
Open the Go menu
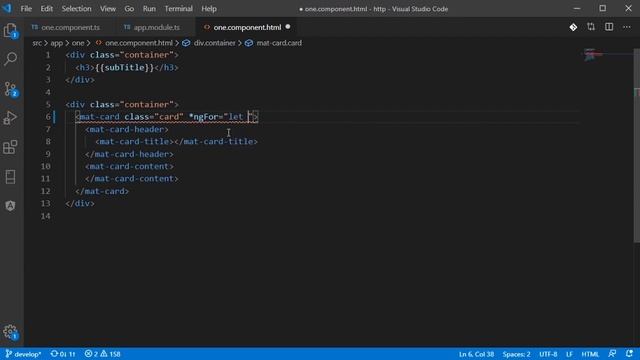click(x=129, y=9)
